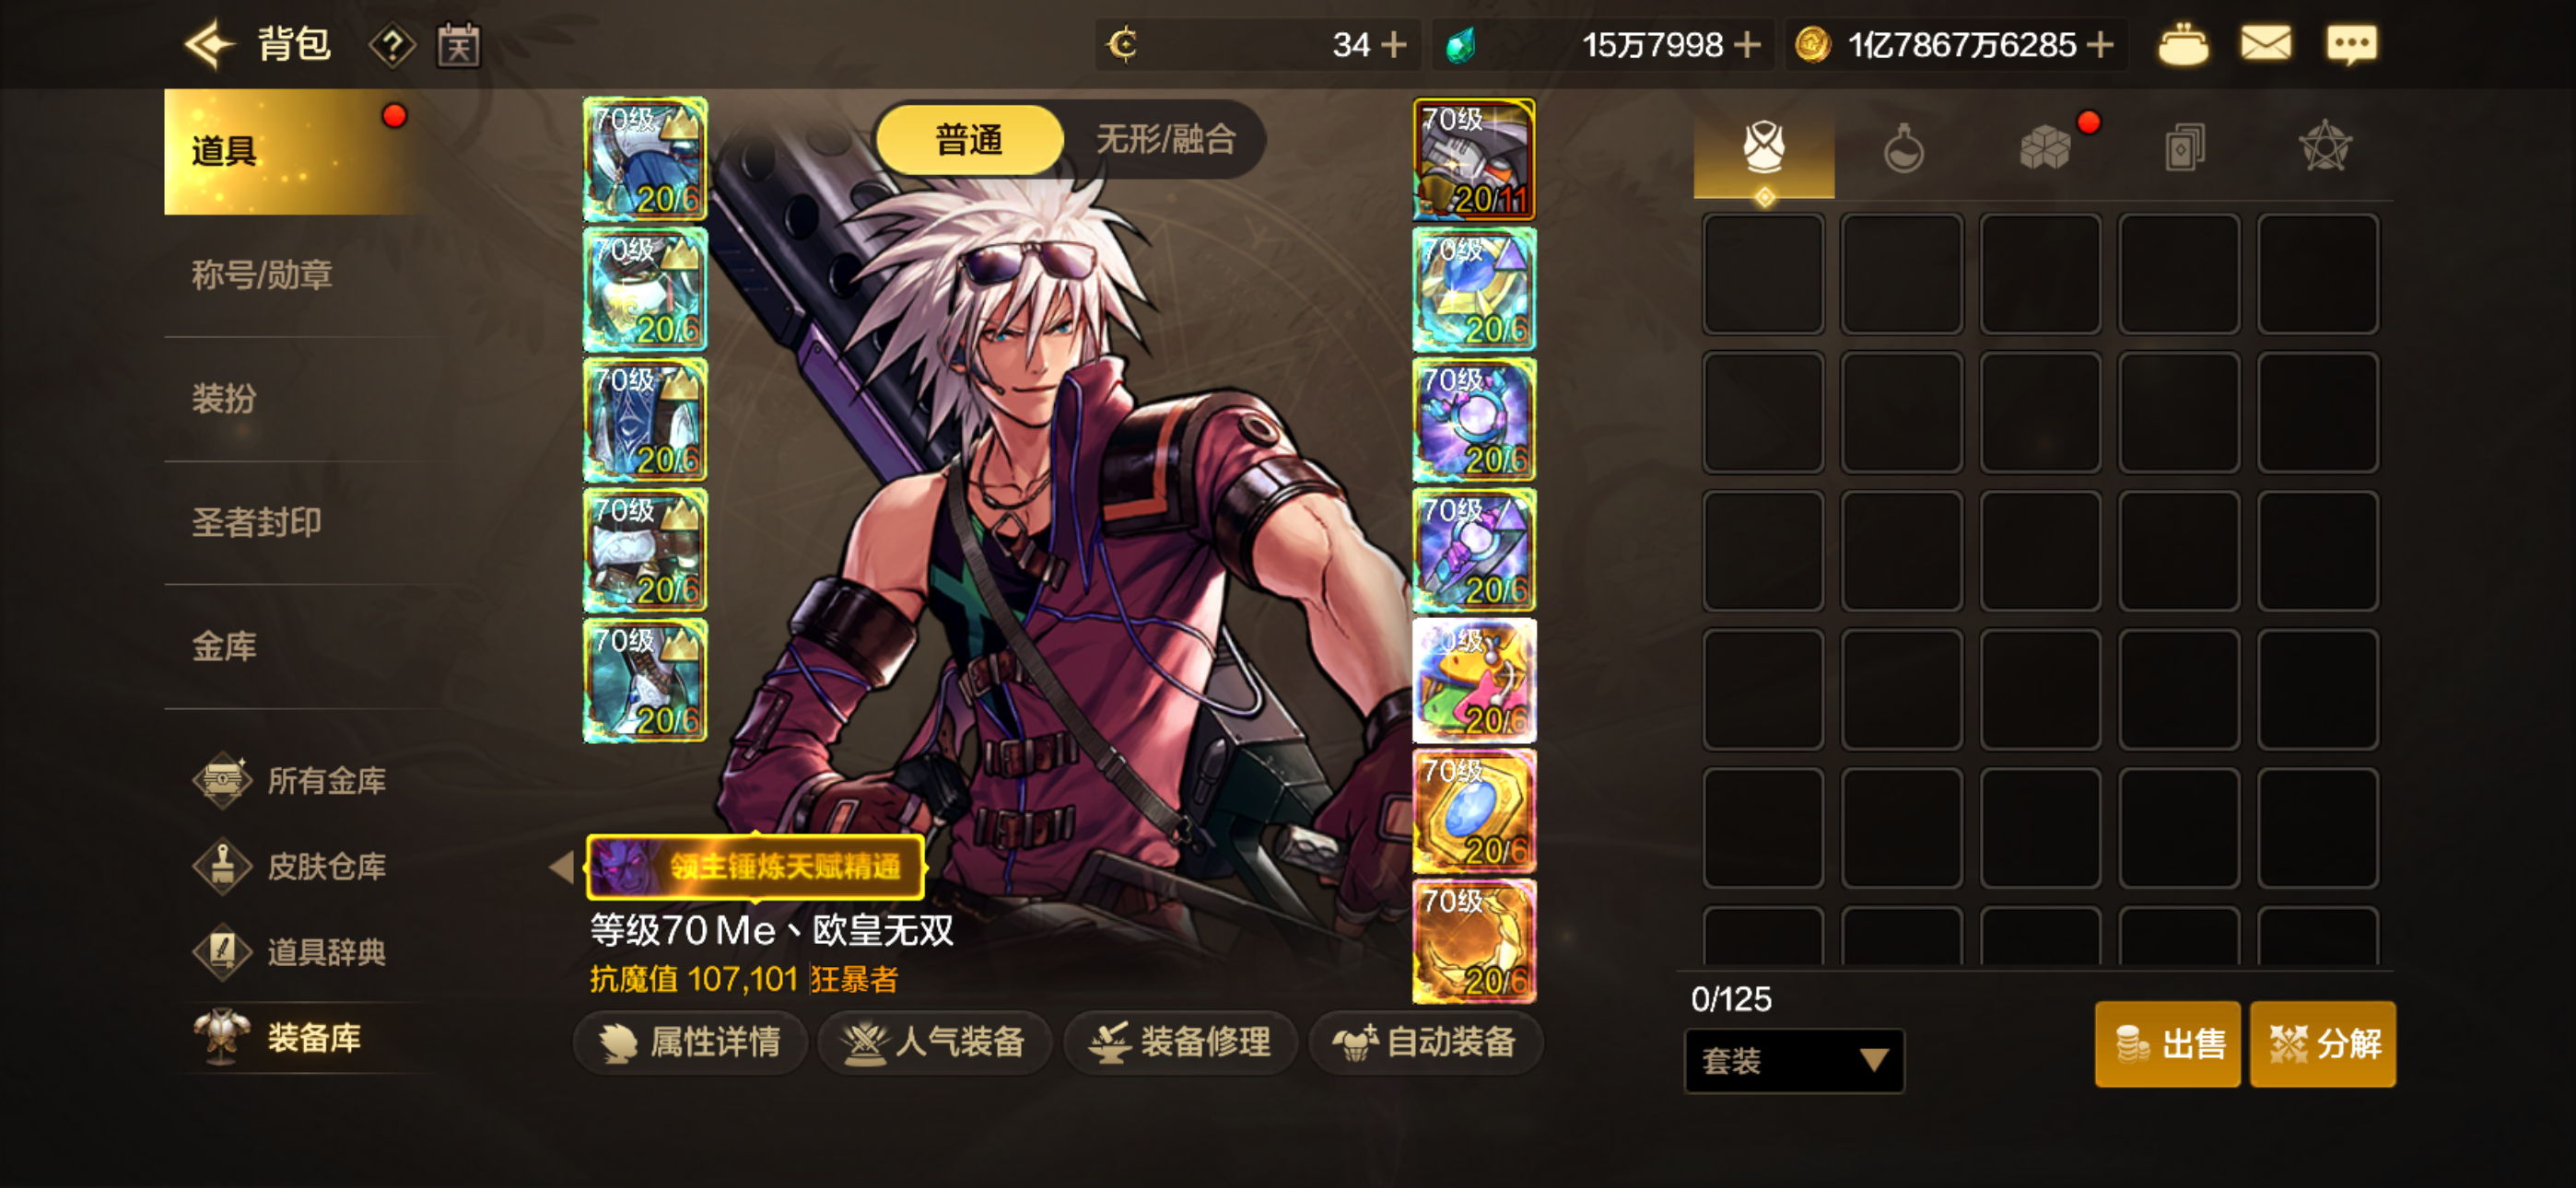
Task: Select the pentagram star inventory tab
Action: [2325, 149]
